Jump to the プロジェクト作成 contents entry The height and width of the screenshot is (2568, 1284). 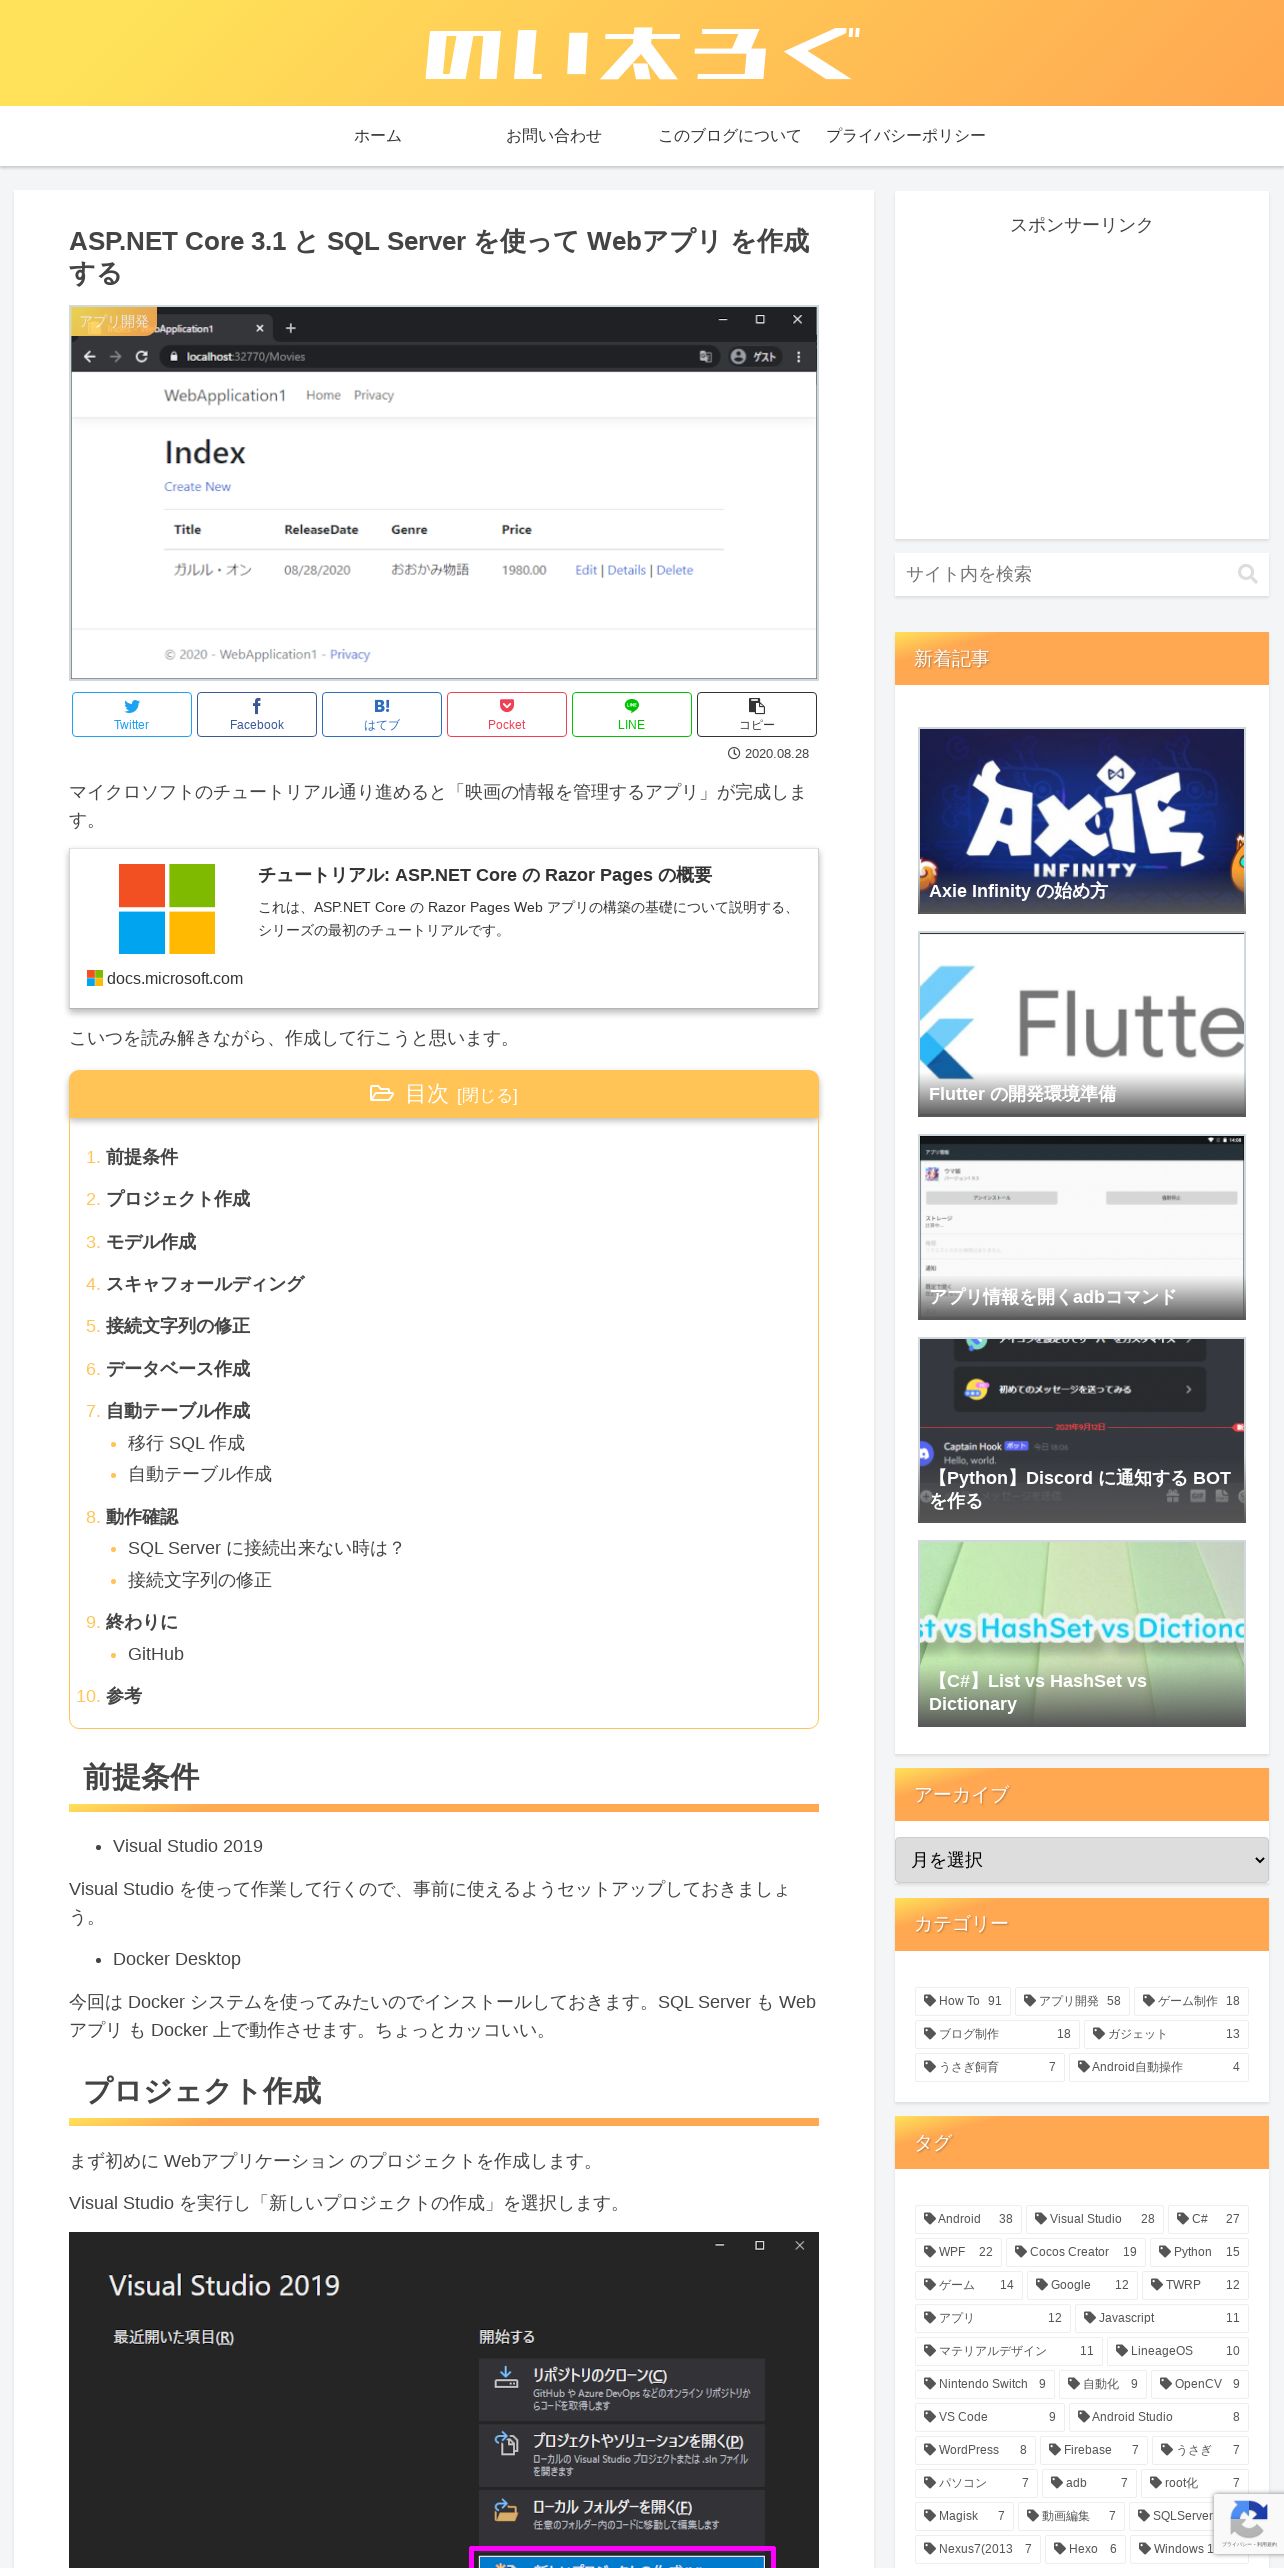click(x=178, y=1199)
